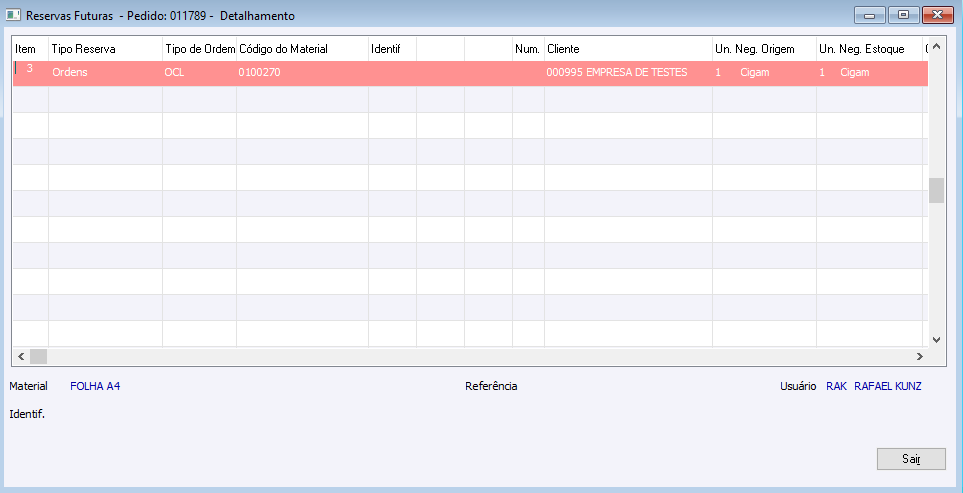Screen dimensions: 963x493
Task: Click Cigam under Un. Neg. Origem
Action: click(755, 72)
